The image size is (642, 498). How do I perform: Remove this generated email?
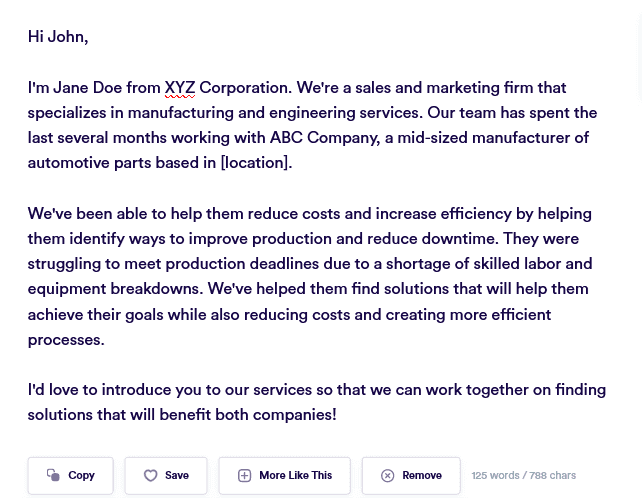pos(411,476)
